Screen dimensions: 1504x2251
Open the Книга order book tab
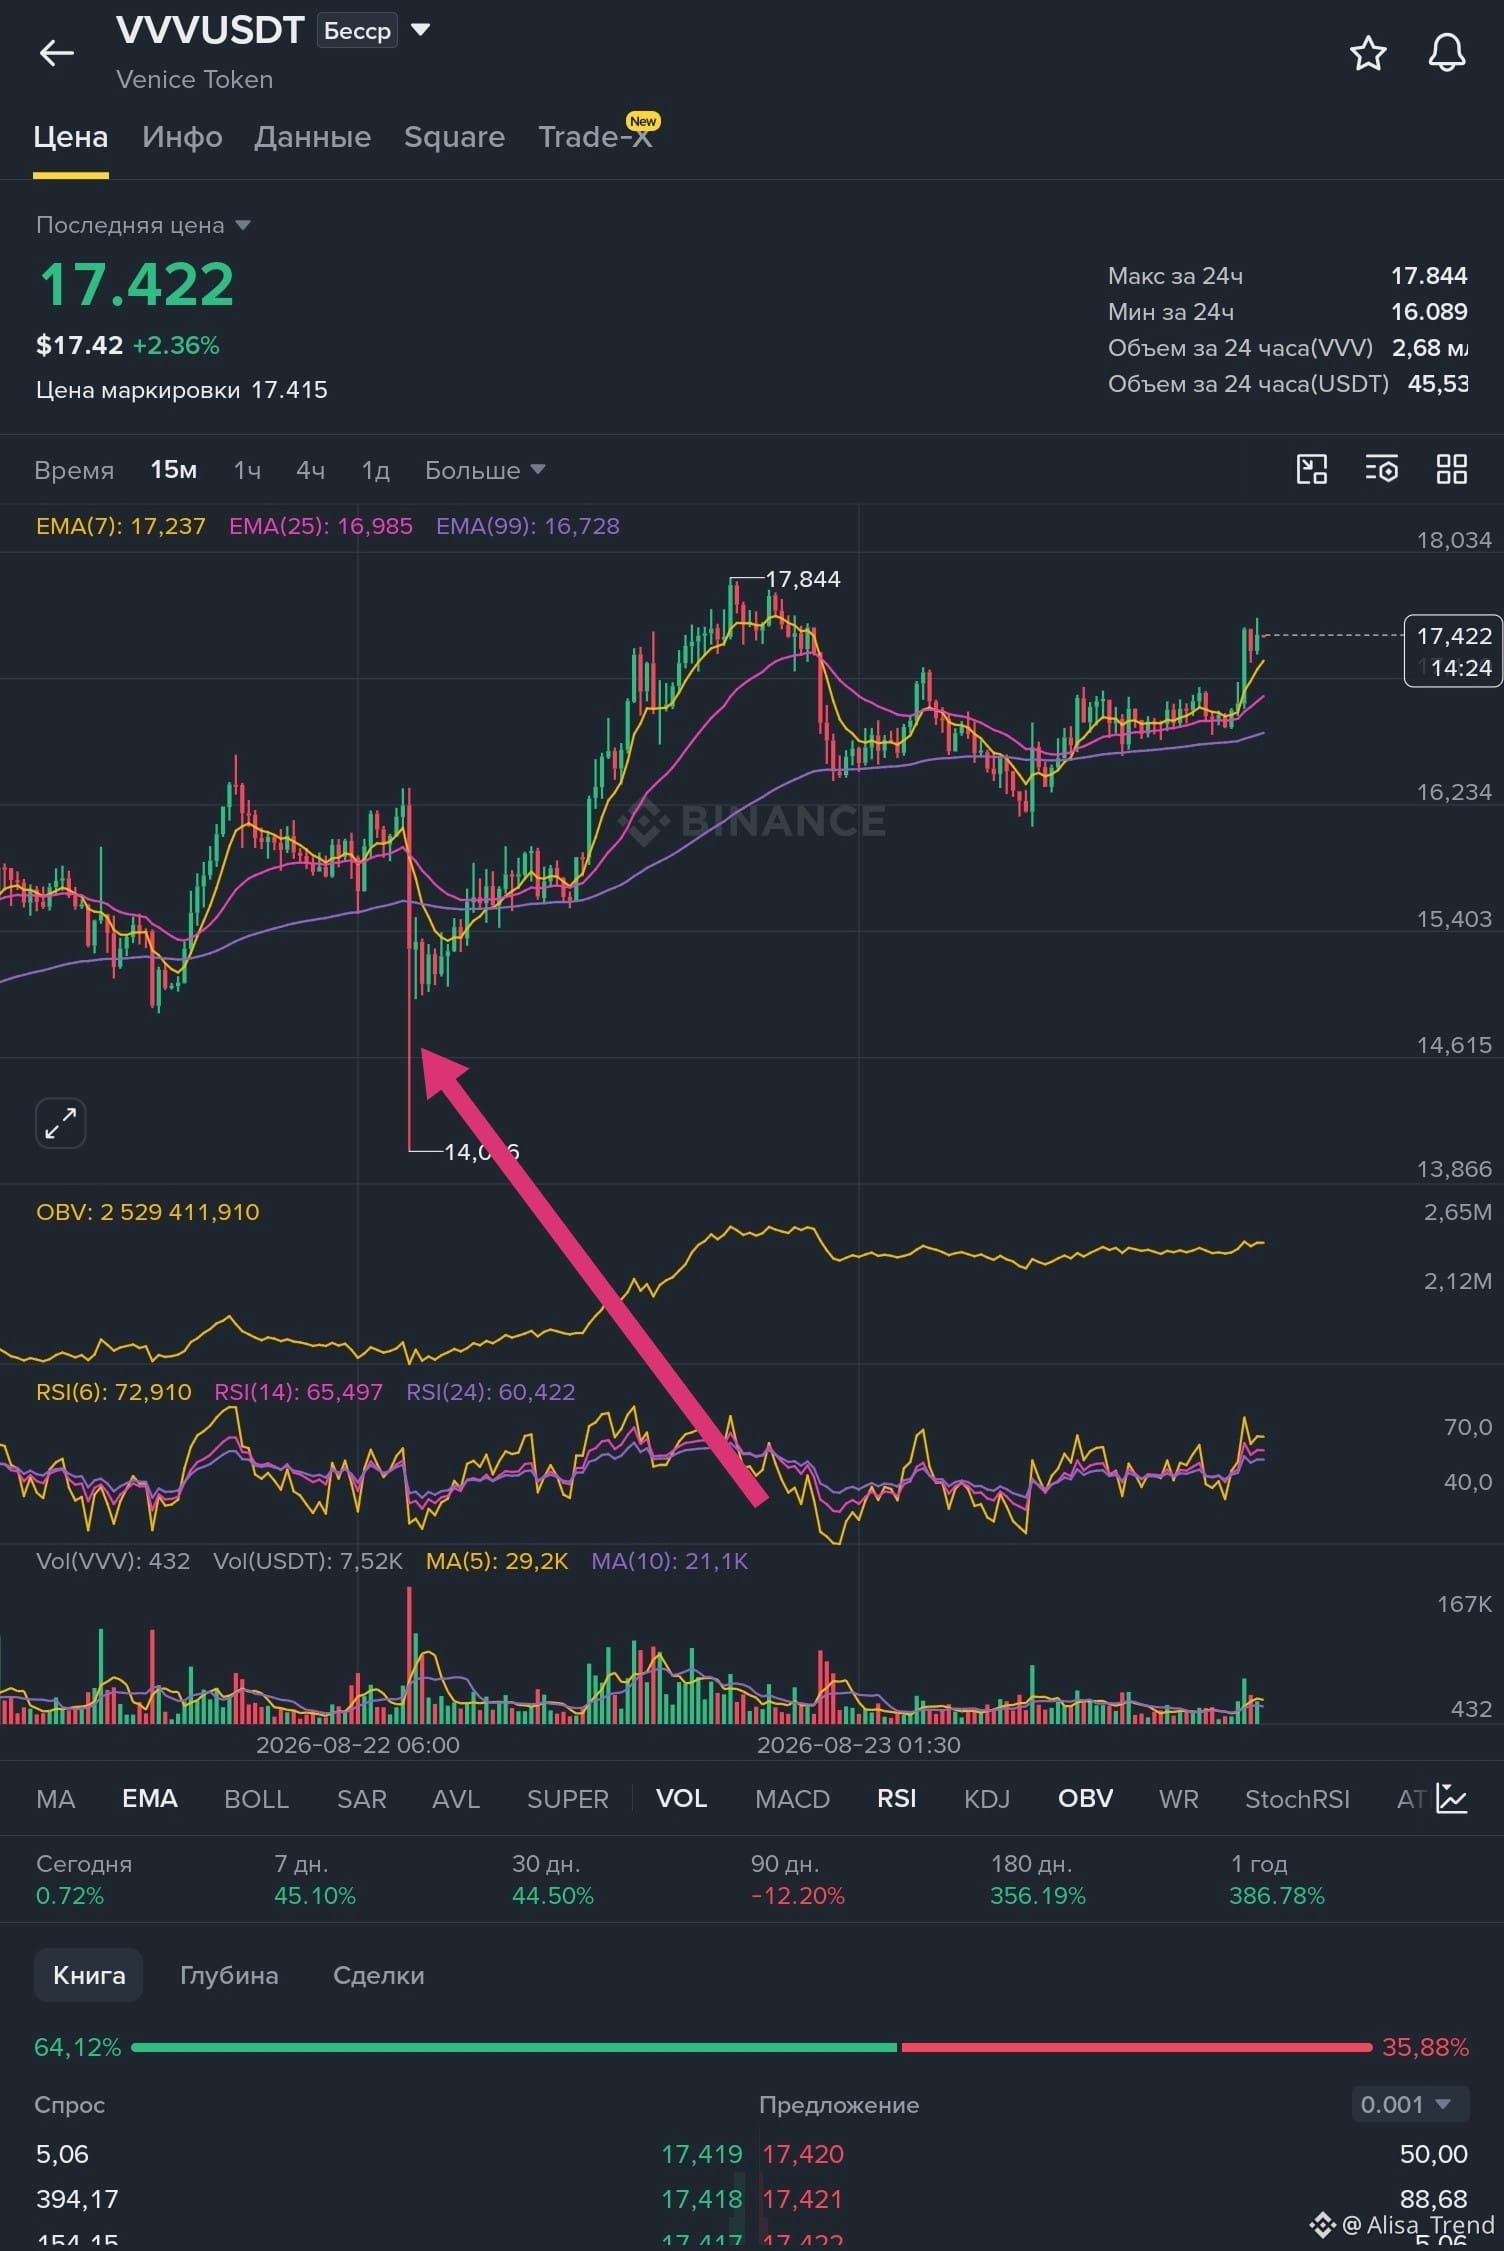pos(88,1975)
